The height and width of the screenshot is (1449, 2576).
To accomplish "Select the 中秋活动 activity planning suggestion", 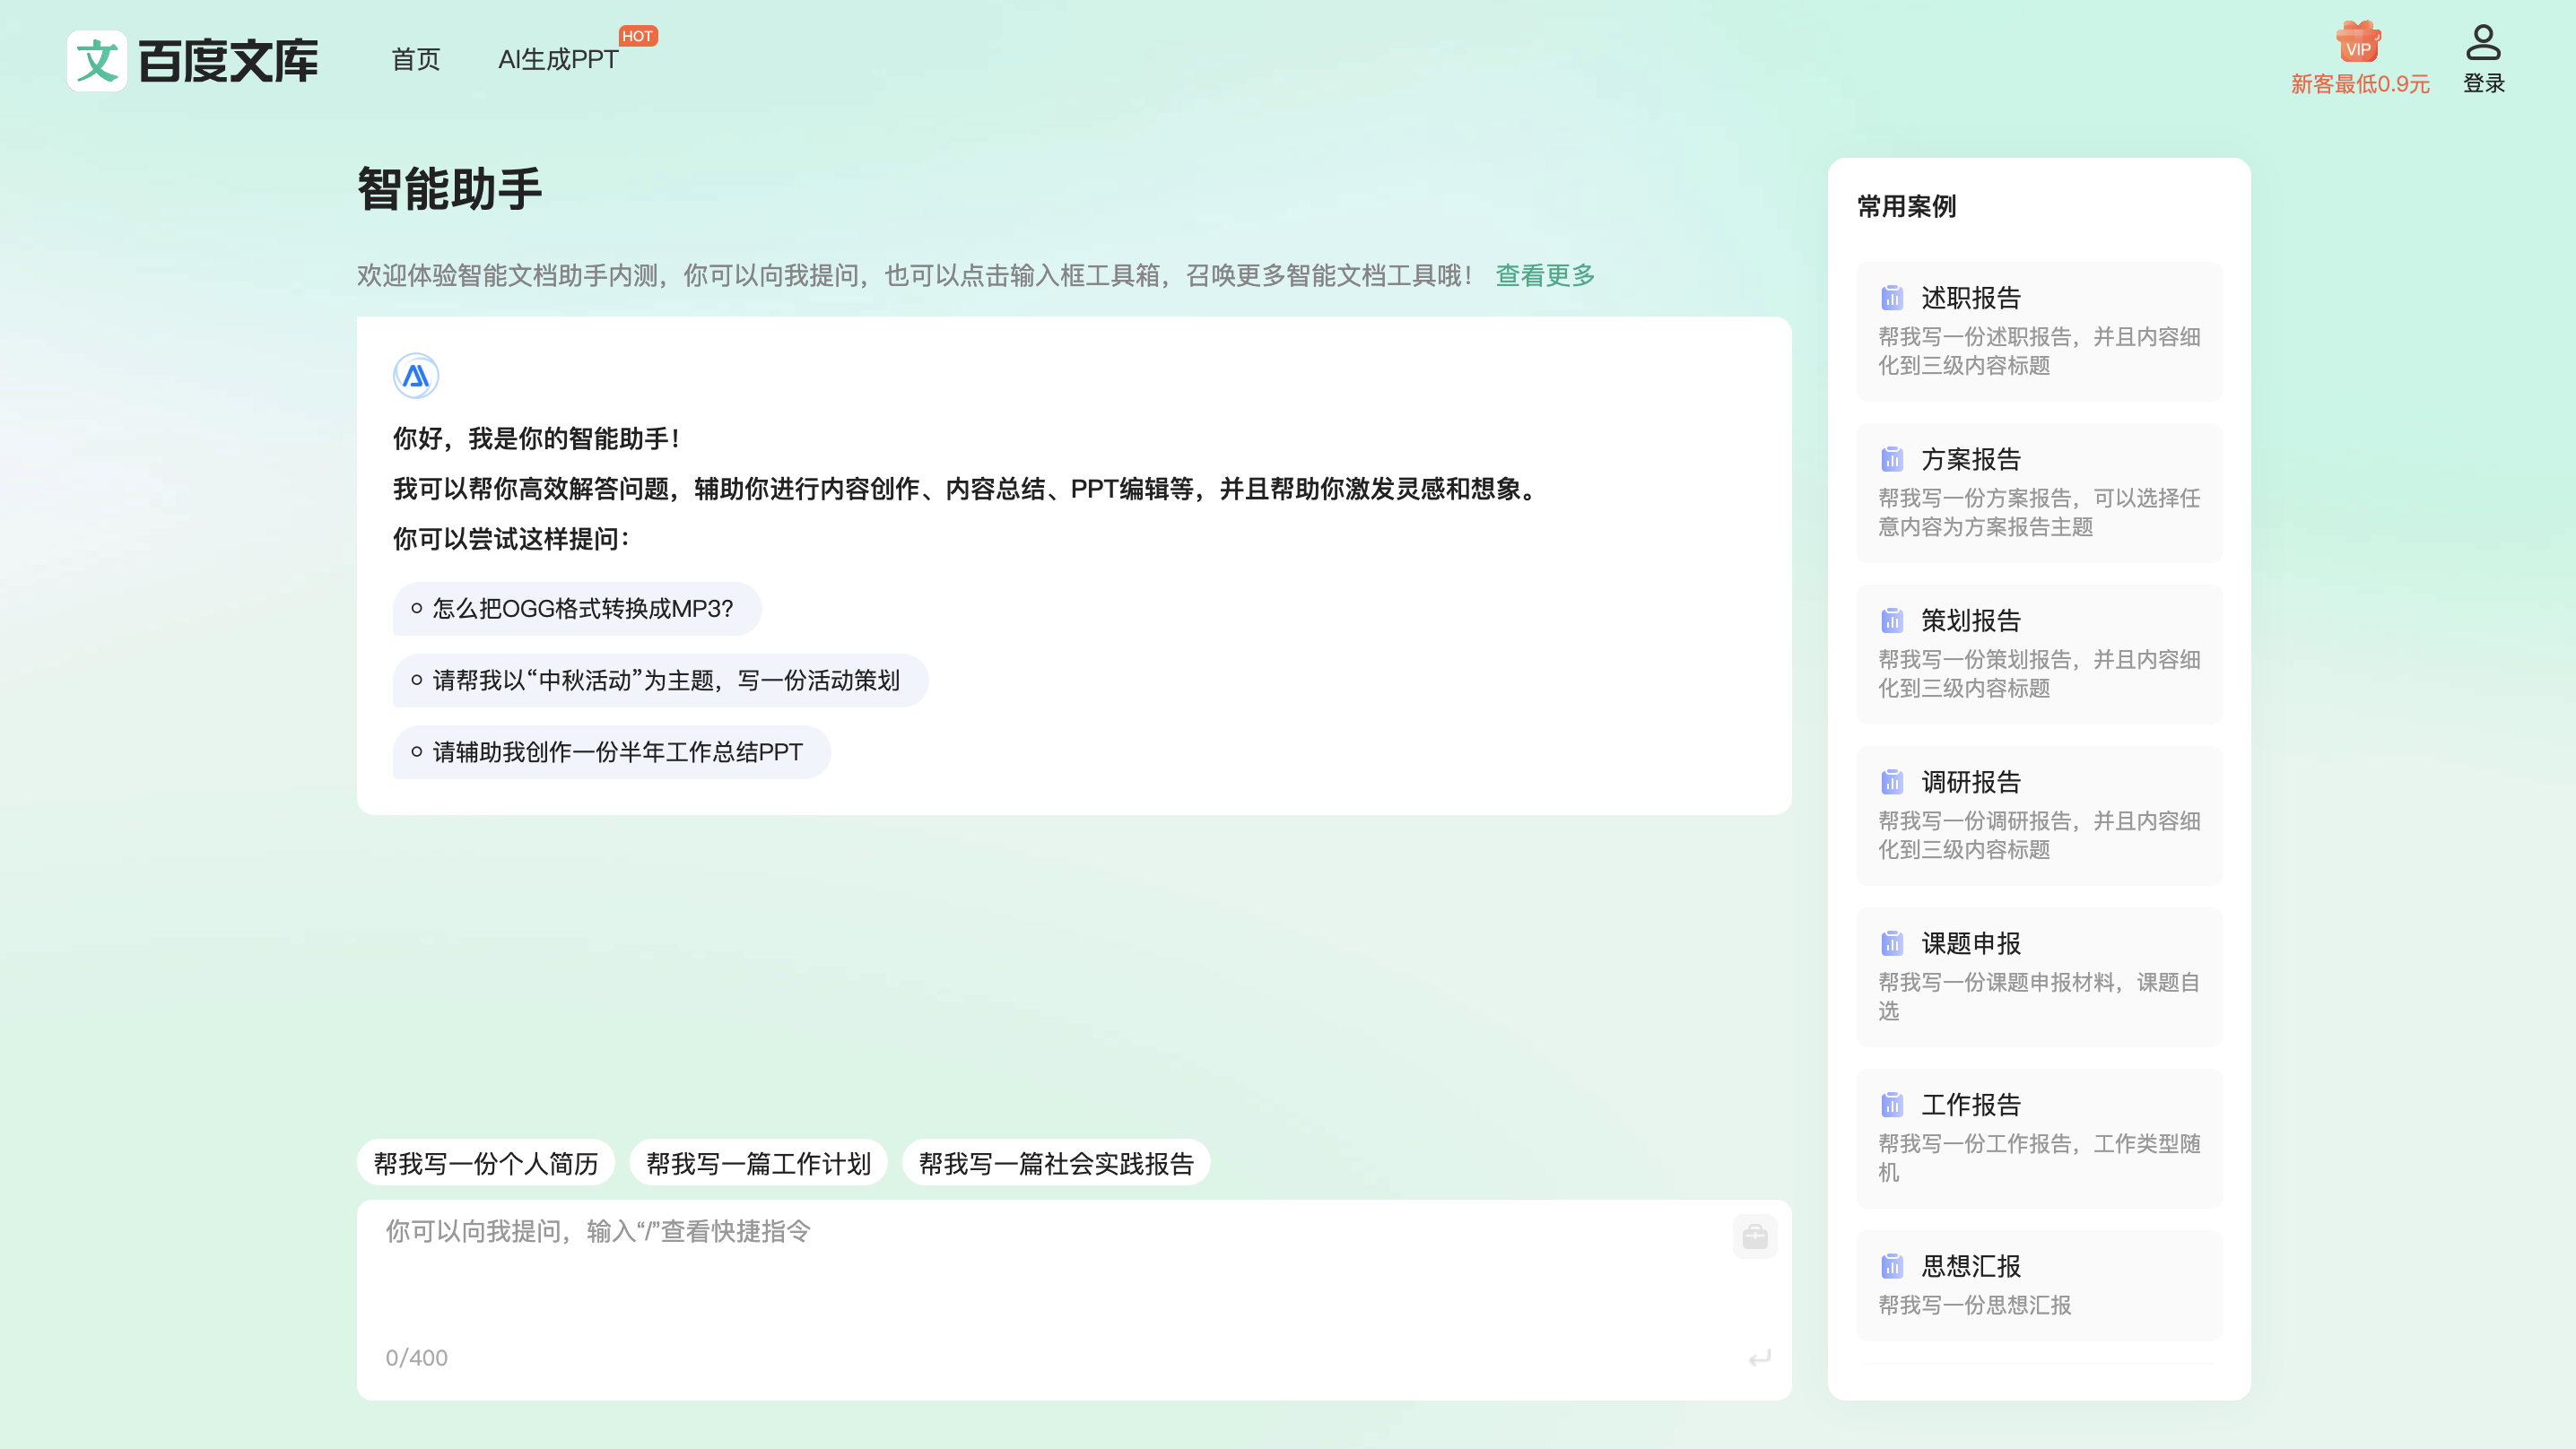I will pyautogui.click(x=660, y=681).
